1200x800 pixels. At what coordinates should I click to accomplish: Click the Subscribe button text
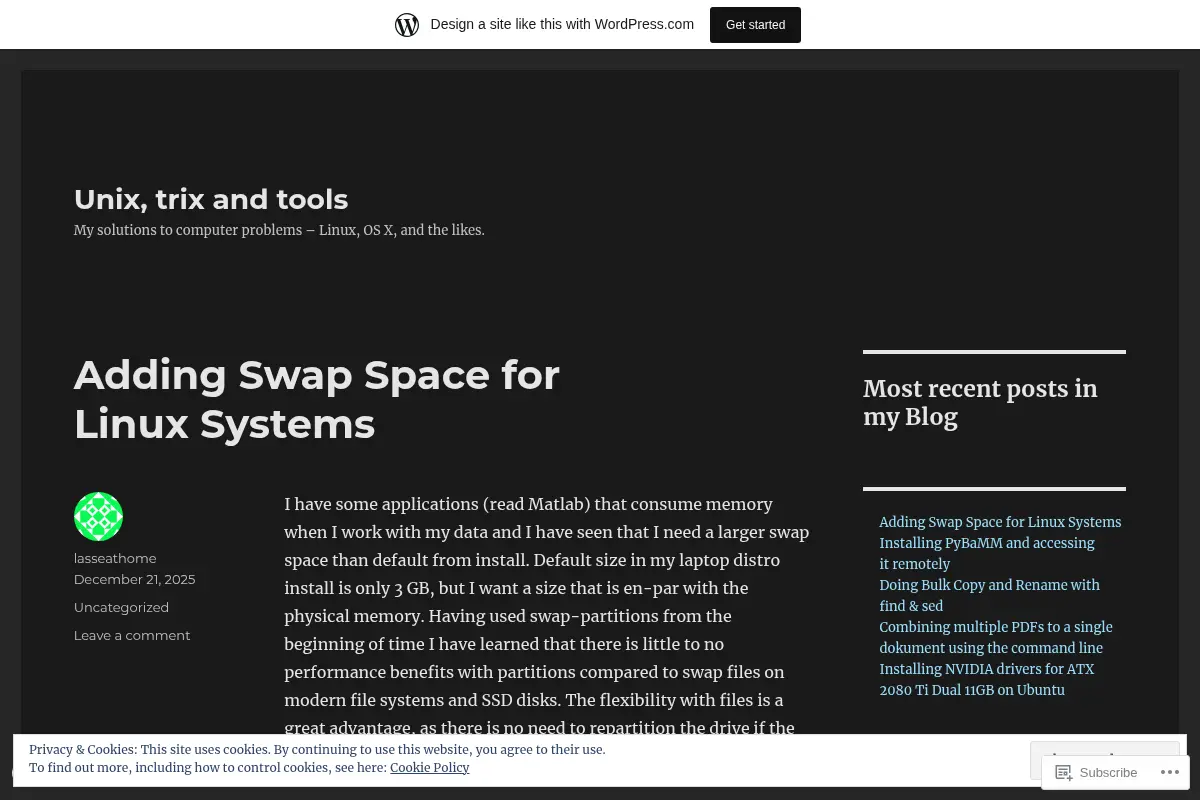(x=1108, y=772)
